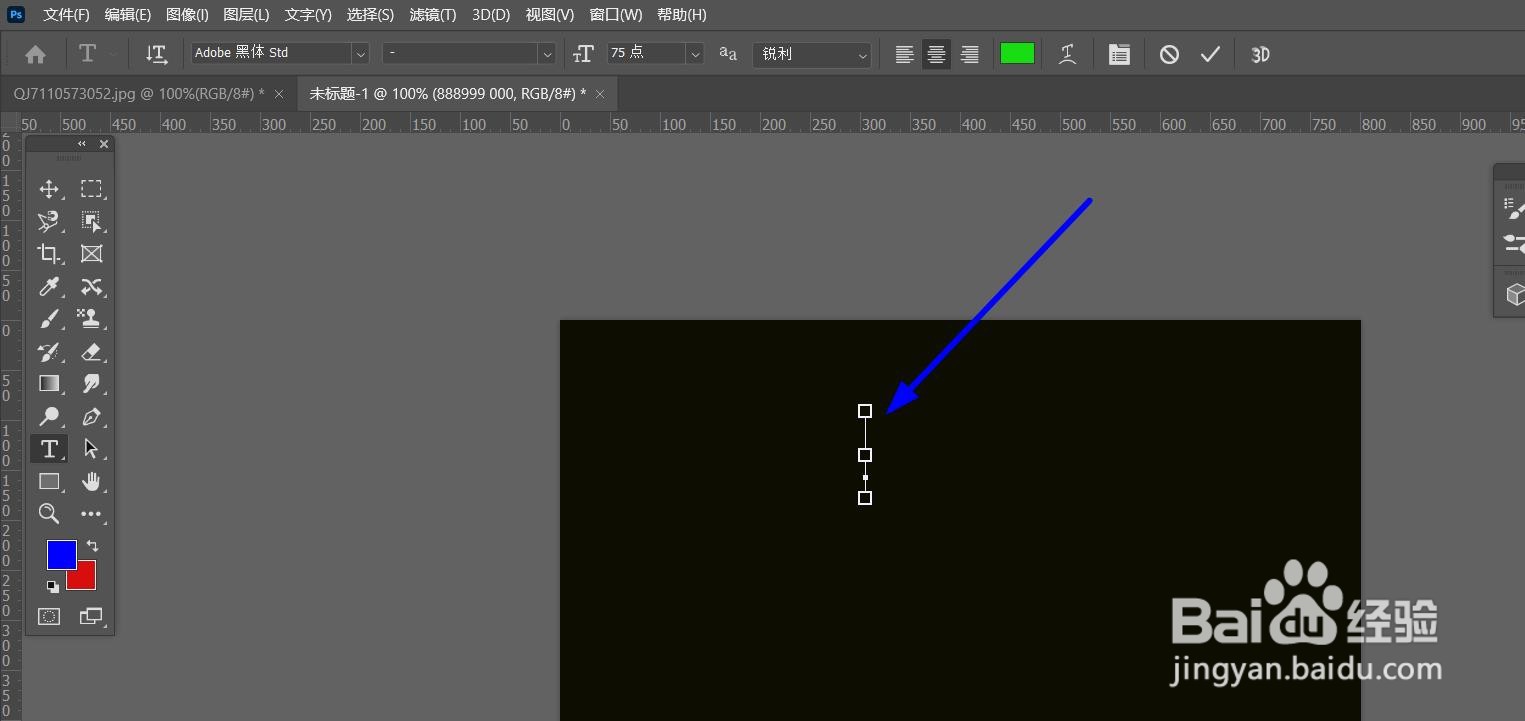Click the Home button in options bar
This screenshot has height=721, width=1525.
click(35, 55)
